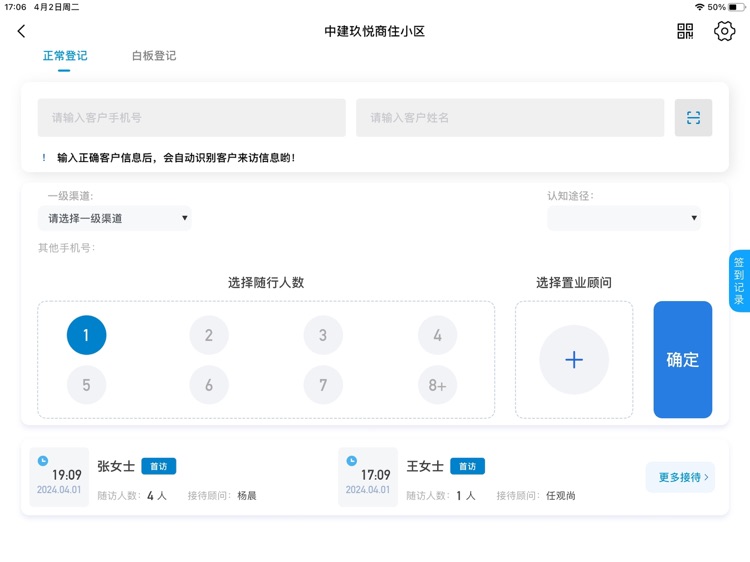Screen dimensions: 750x562
Task: Tap the date 2024.04.01 under 19:09
Action: (59, 490)
